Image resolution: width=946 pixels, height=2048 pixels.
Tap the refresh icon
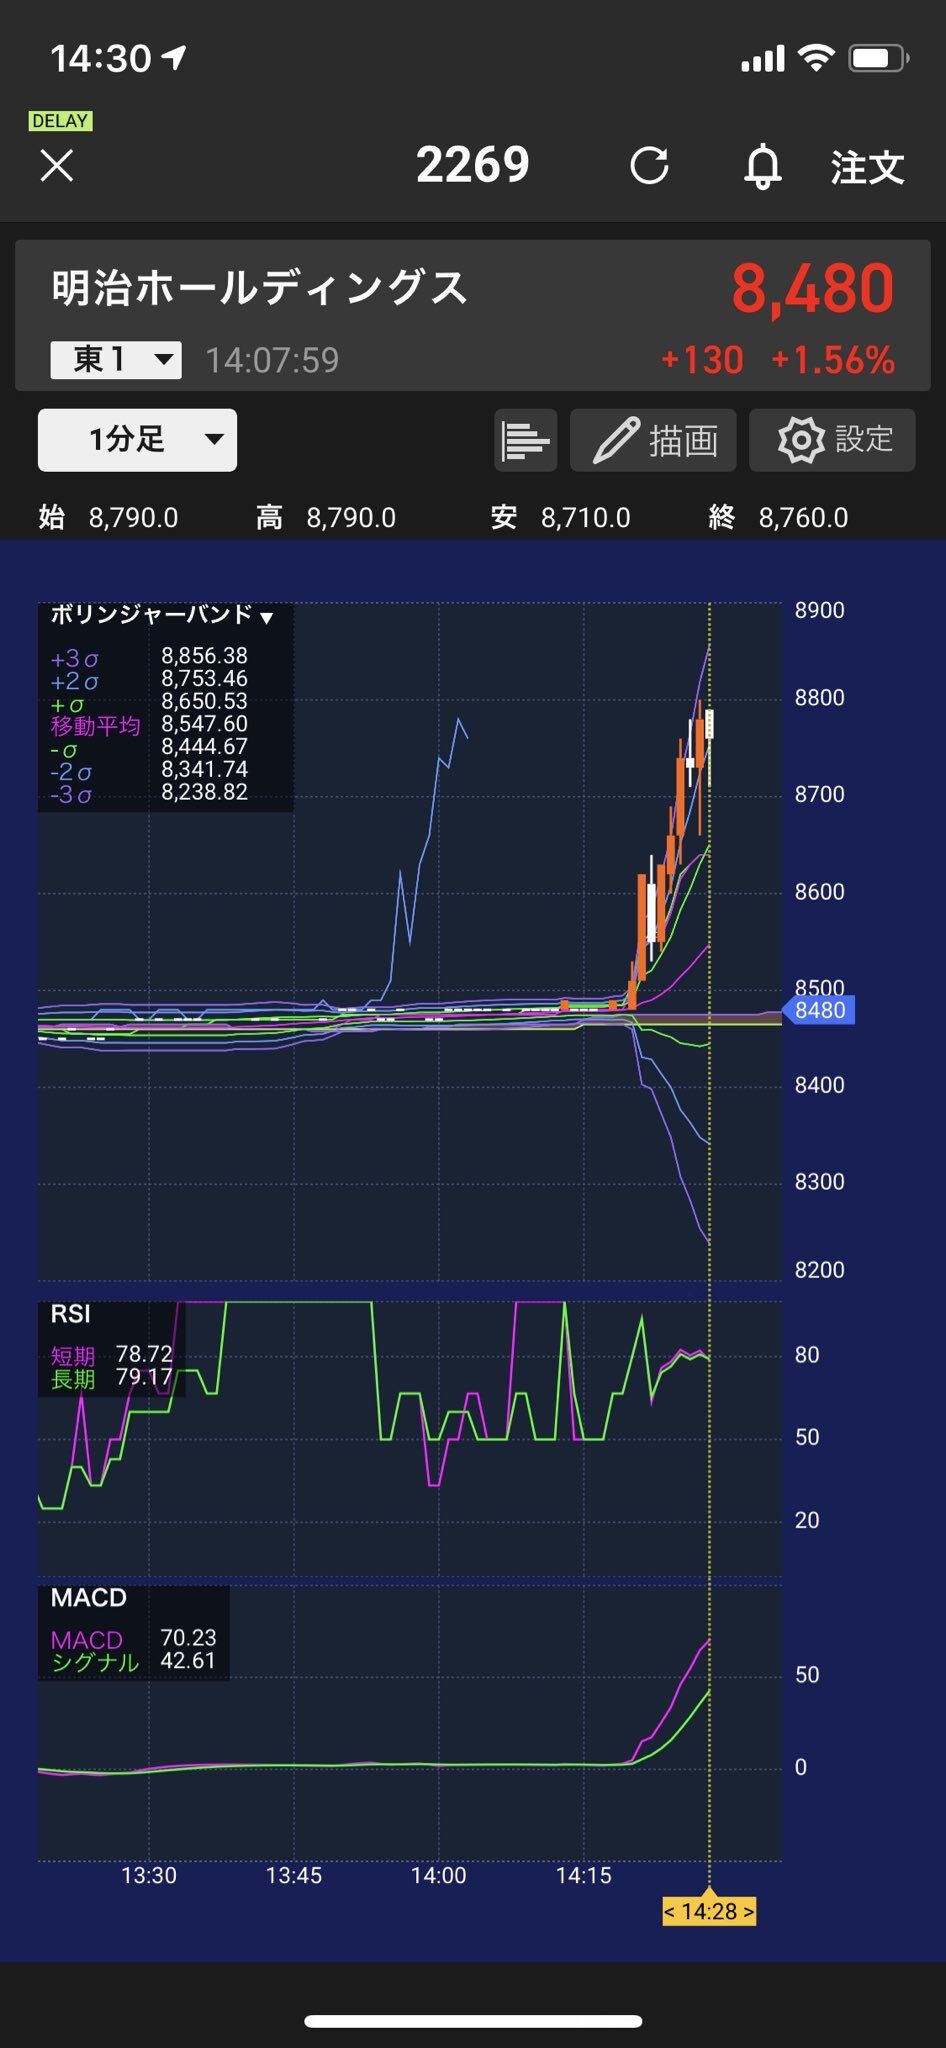[x=649, y=165]
